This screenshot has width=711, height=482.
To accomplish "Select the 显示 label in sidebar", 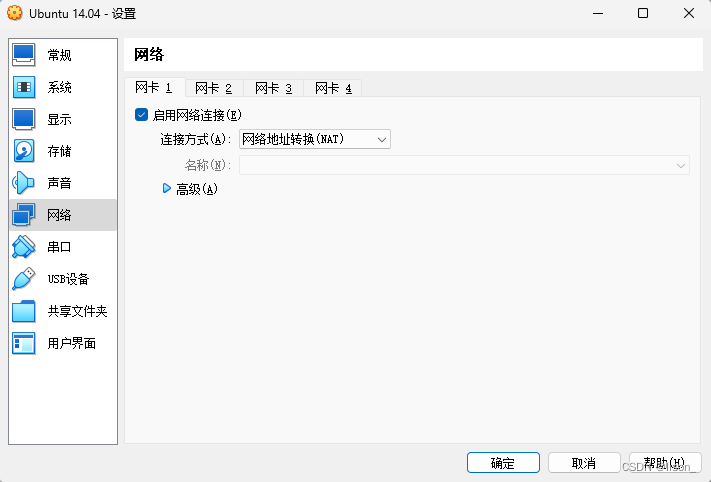I will click(x=59, y=119).
